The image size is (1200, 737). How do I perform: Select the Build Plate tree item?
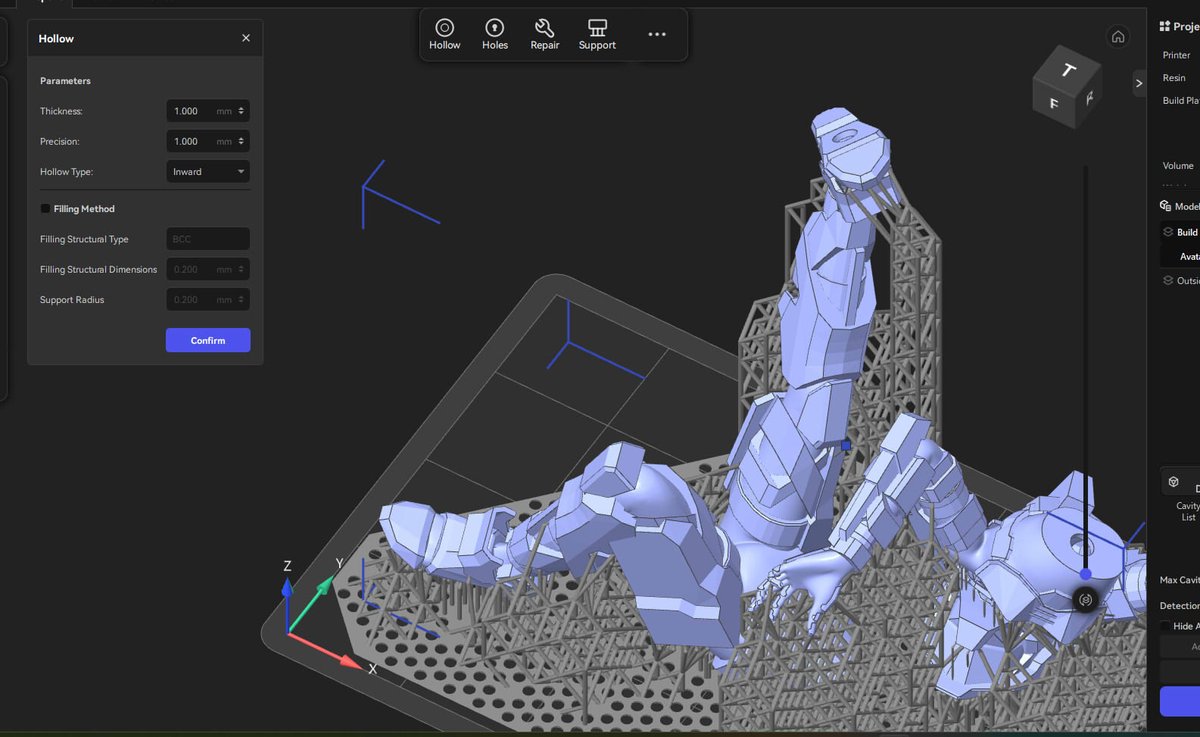pos(1180,232)
